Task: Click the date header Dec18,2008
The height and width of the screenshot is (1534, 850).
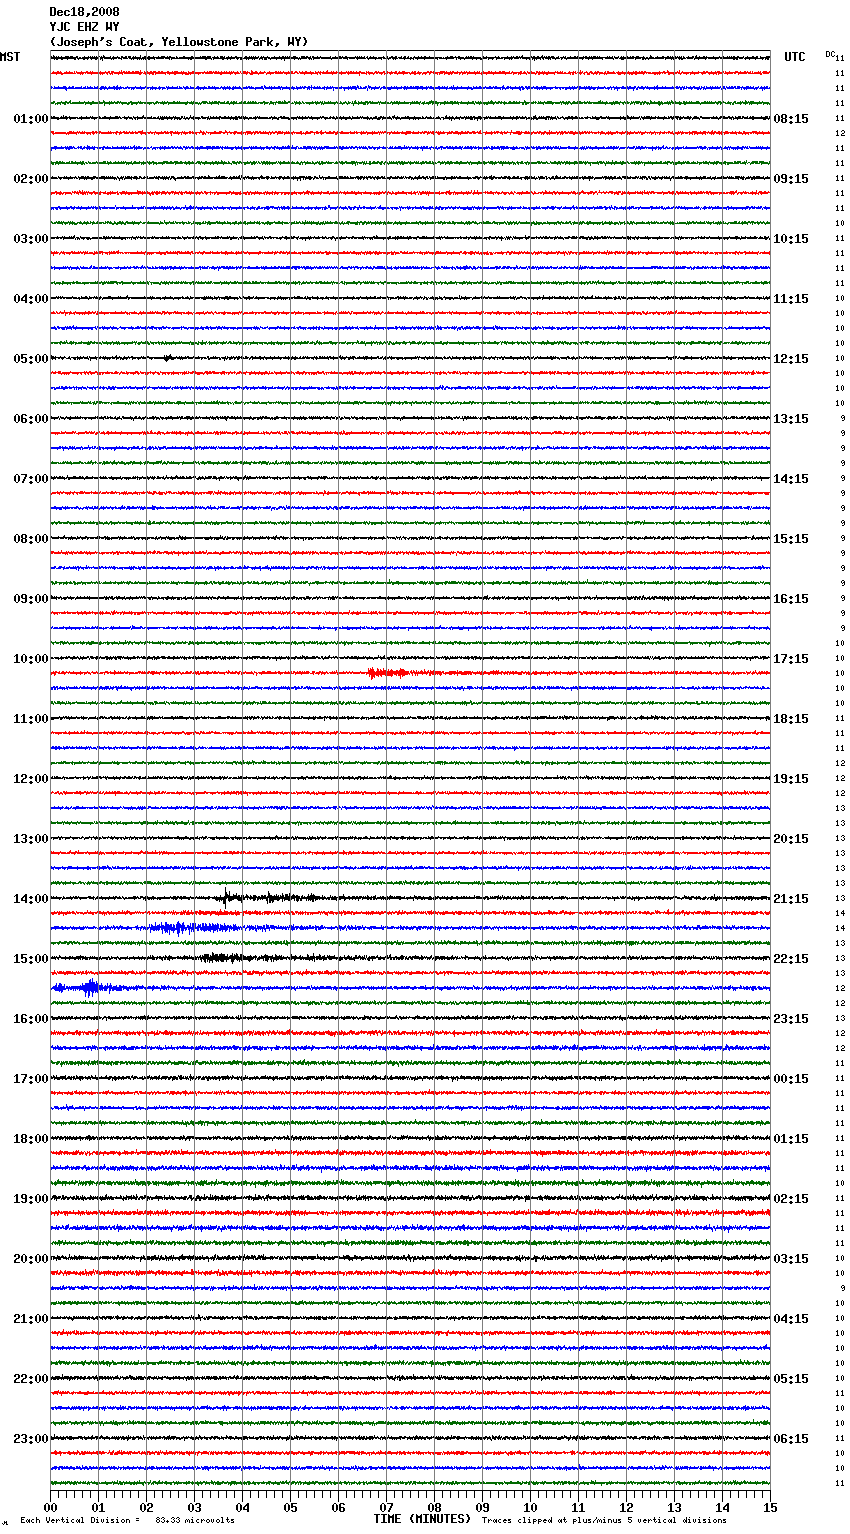Action: [x=84, y=12]
